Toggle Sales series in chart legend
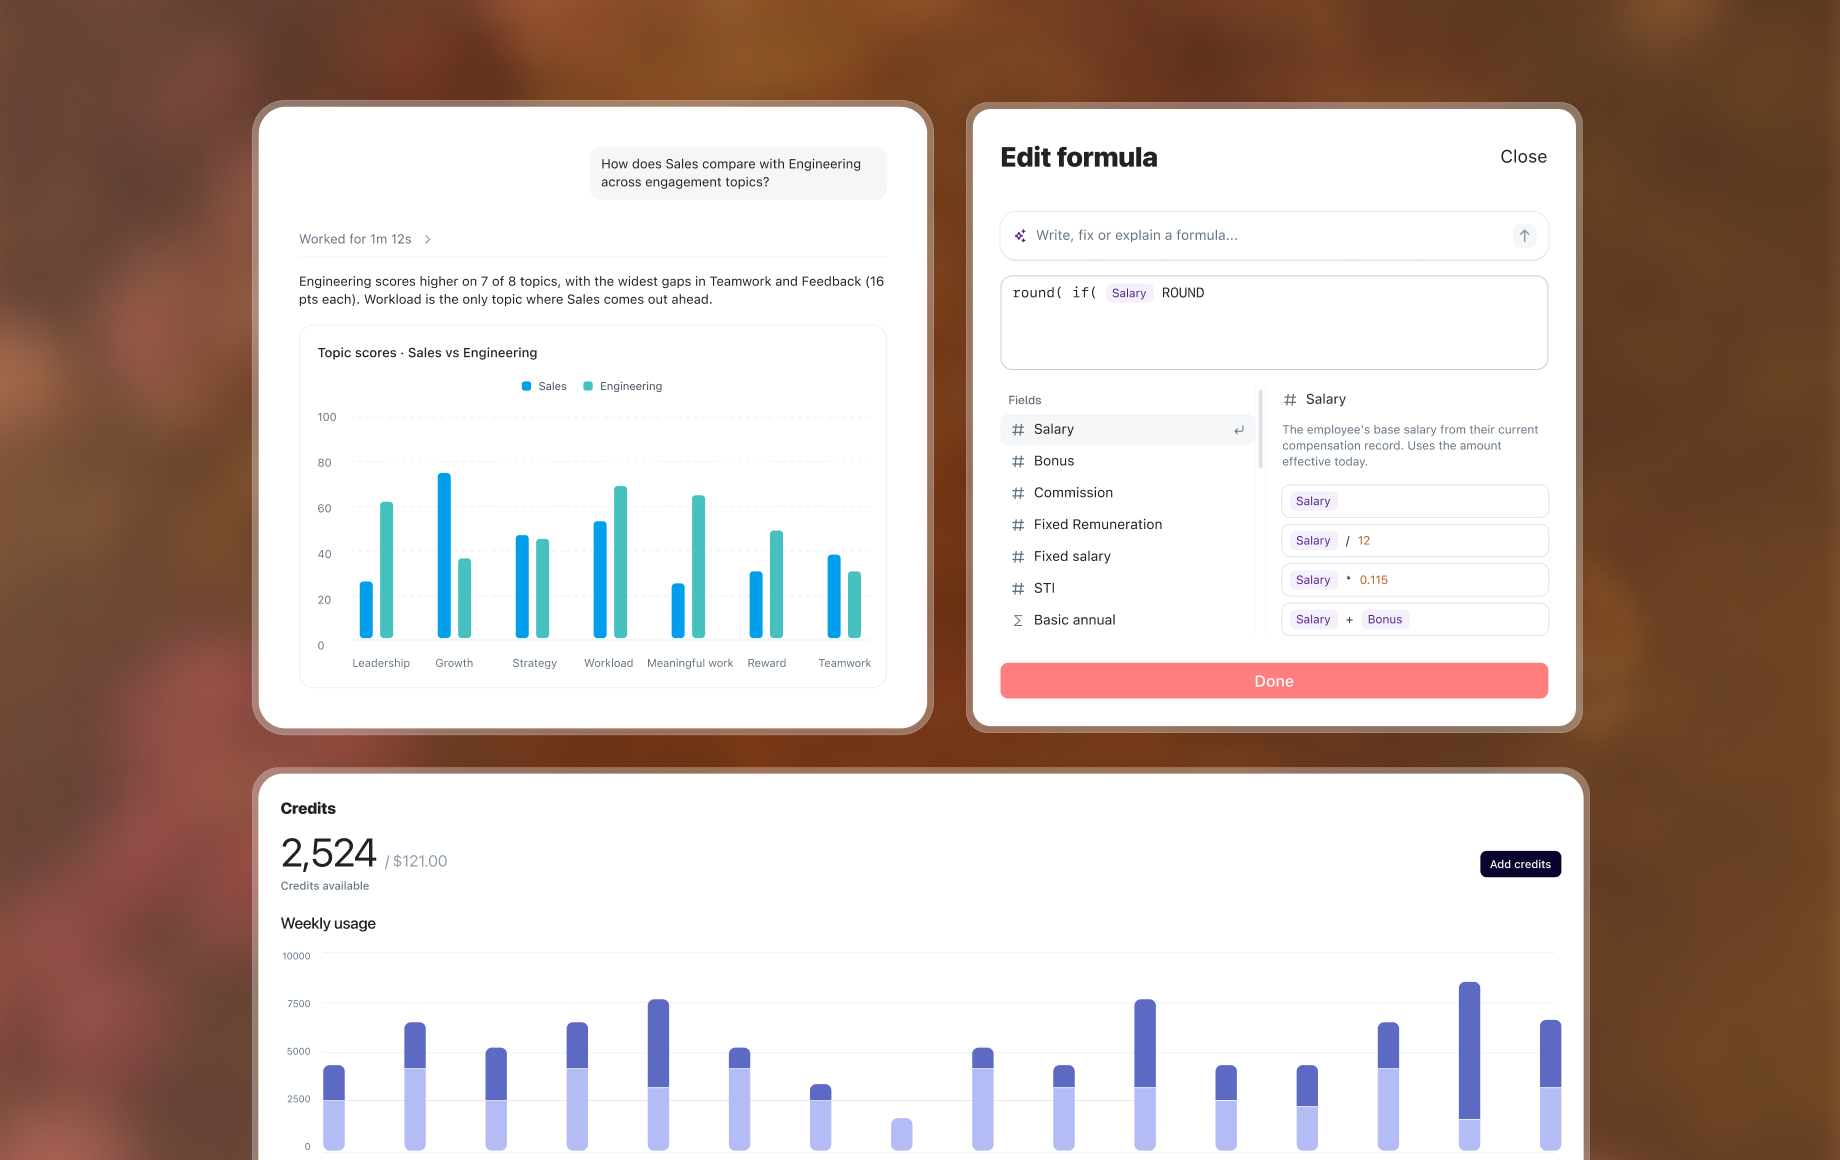 (544, 386)
